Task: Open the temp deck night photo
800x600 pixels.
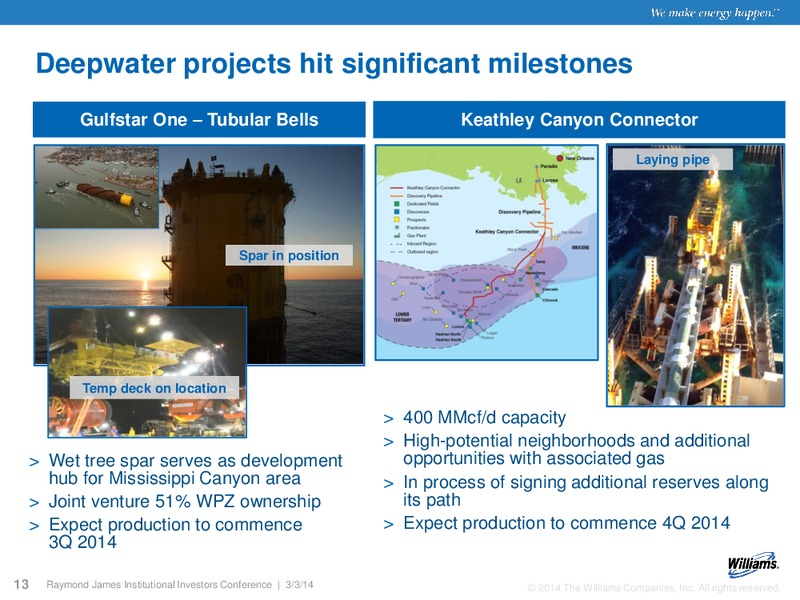Action: (147, 372)
